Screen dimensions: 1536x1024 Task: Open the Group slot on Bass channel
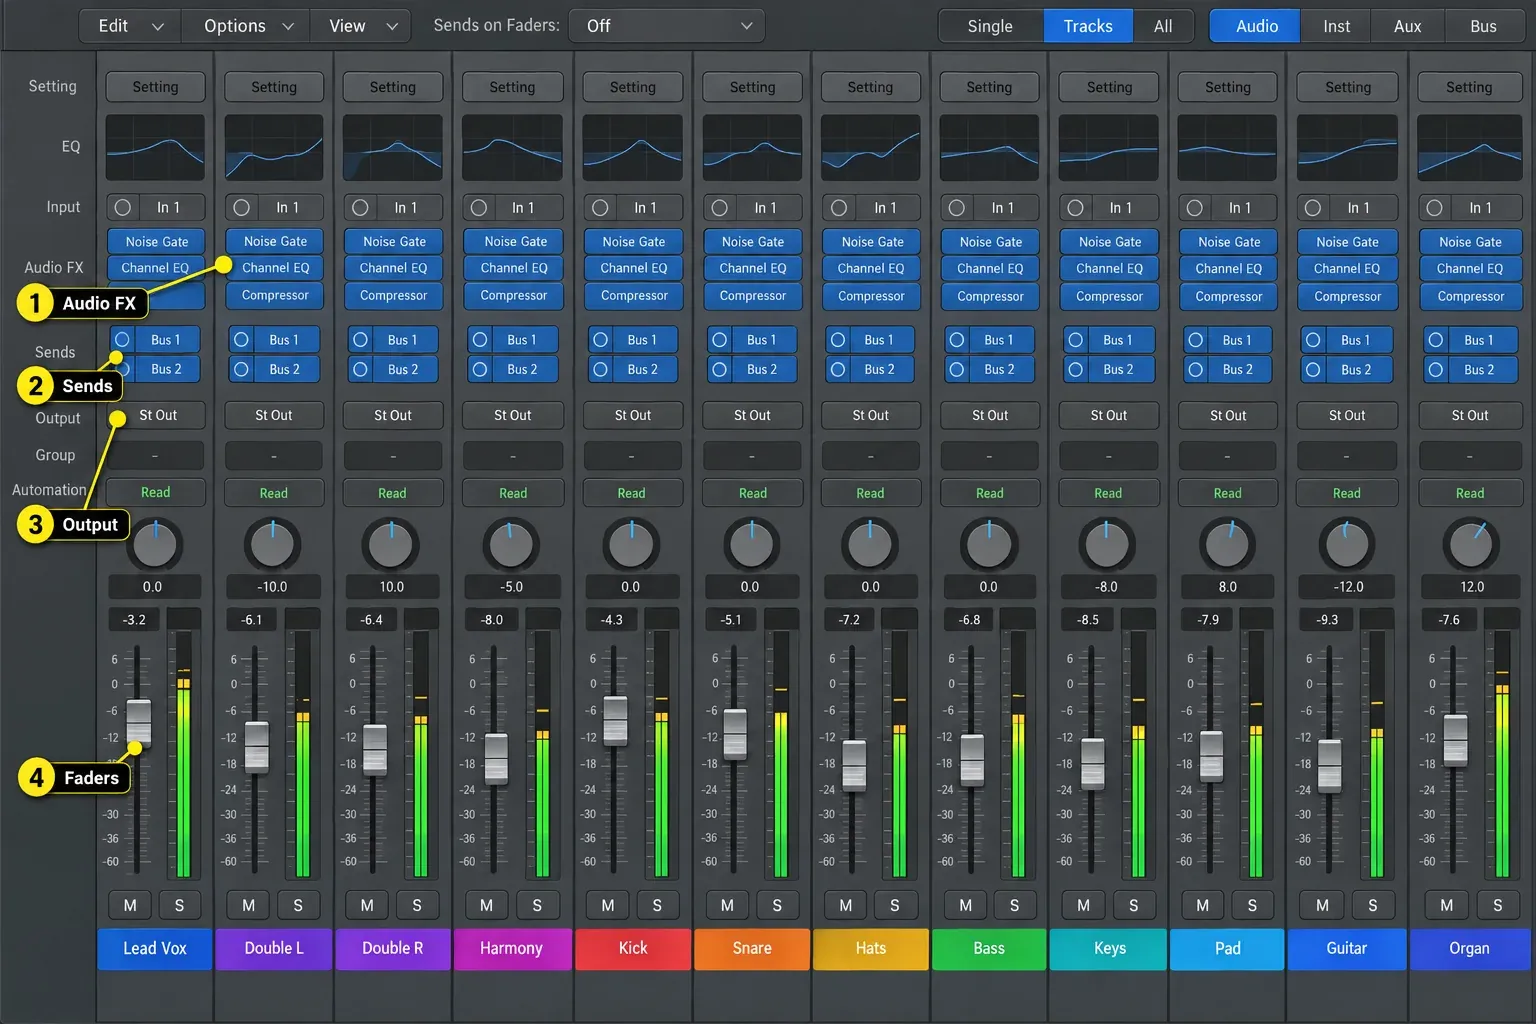[989, 456]
